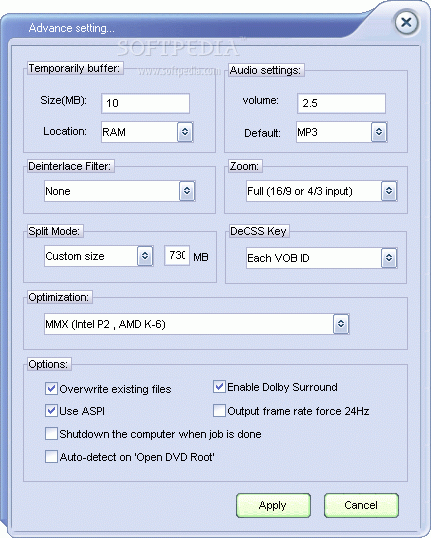
Task: Enable Auto-detect on 'Open DVD Root'
Action: 51,457
